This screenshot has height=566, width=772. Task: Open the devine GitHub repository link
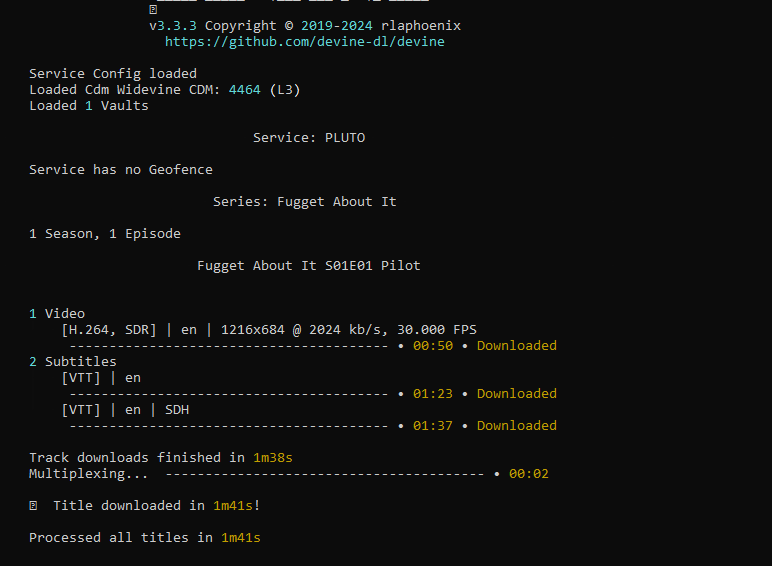tap(304, 42)
